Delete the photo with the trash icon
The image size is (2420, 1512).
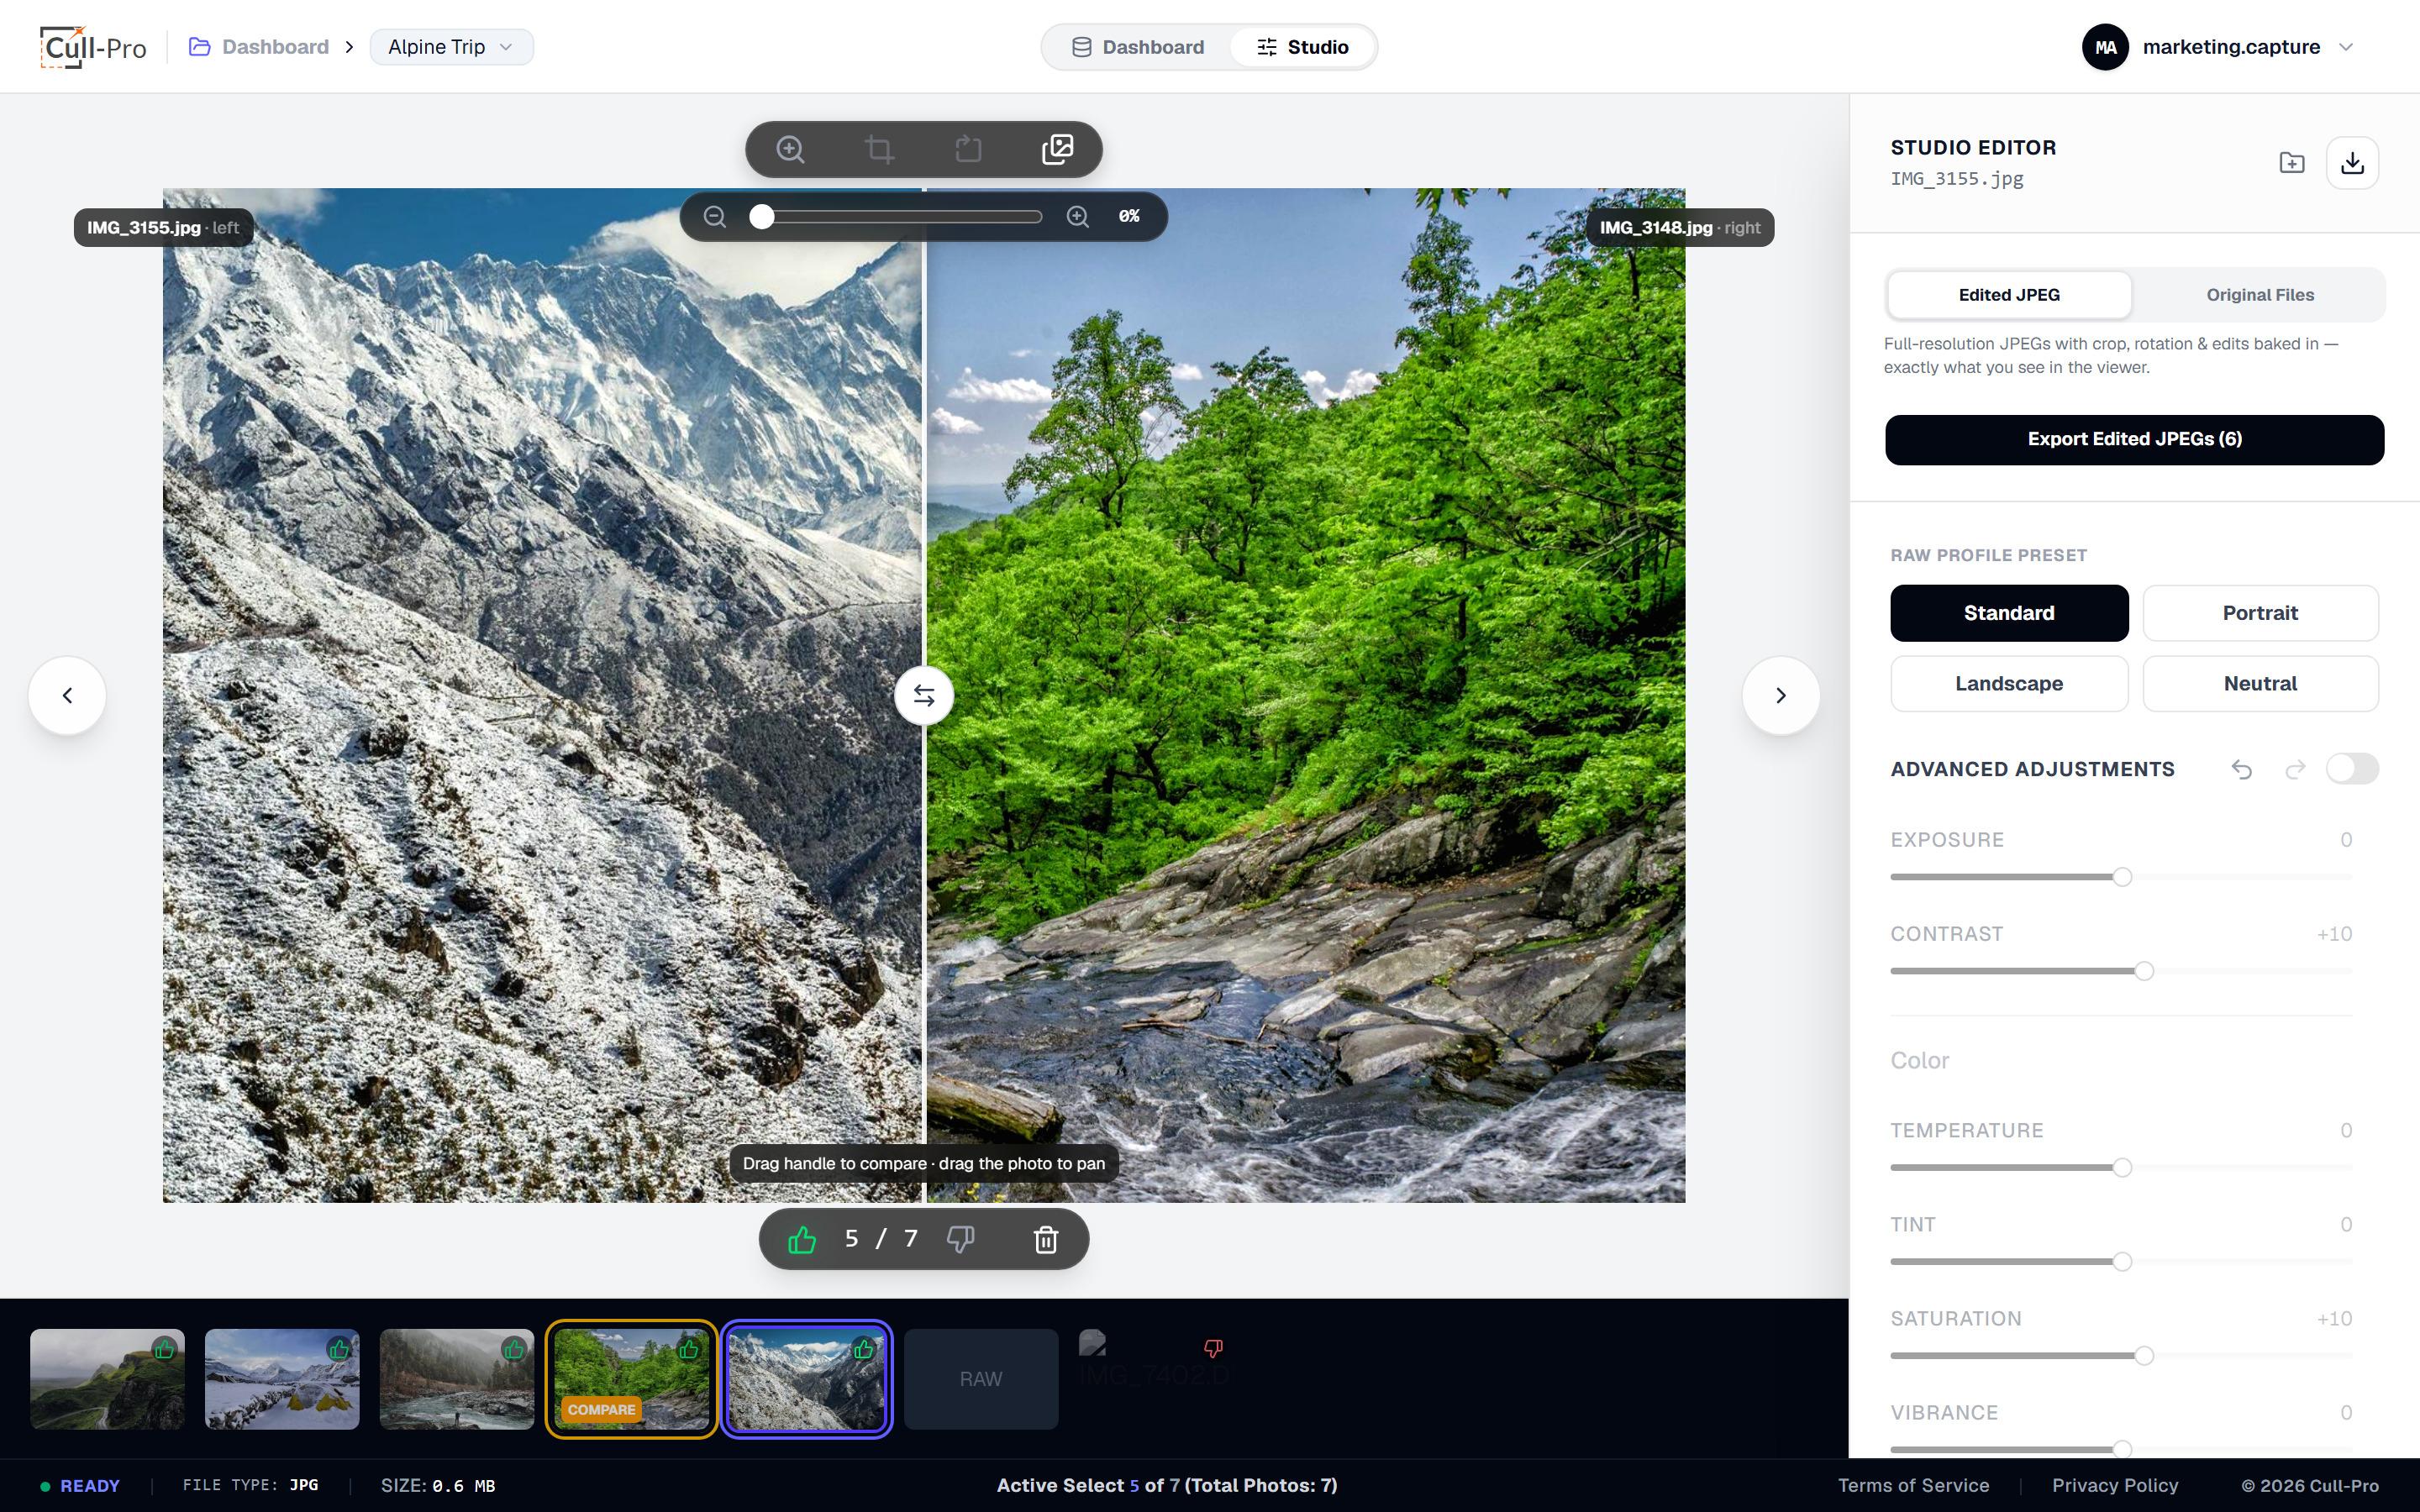click(1046, 1240)
